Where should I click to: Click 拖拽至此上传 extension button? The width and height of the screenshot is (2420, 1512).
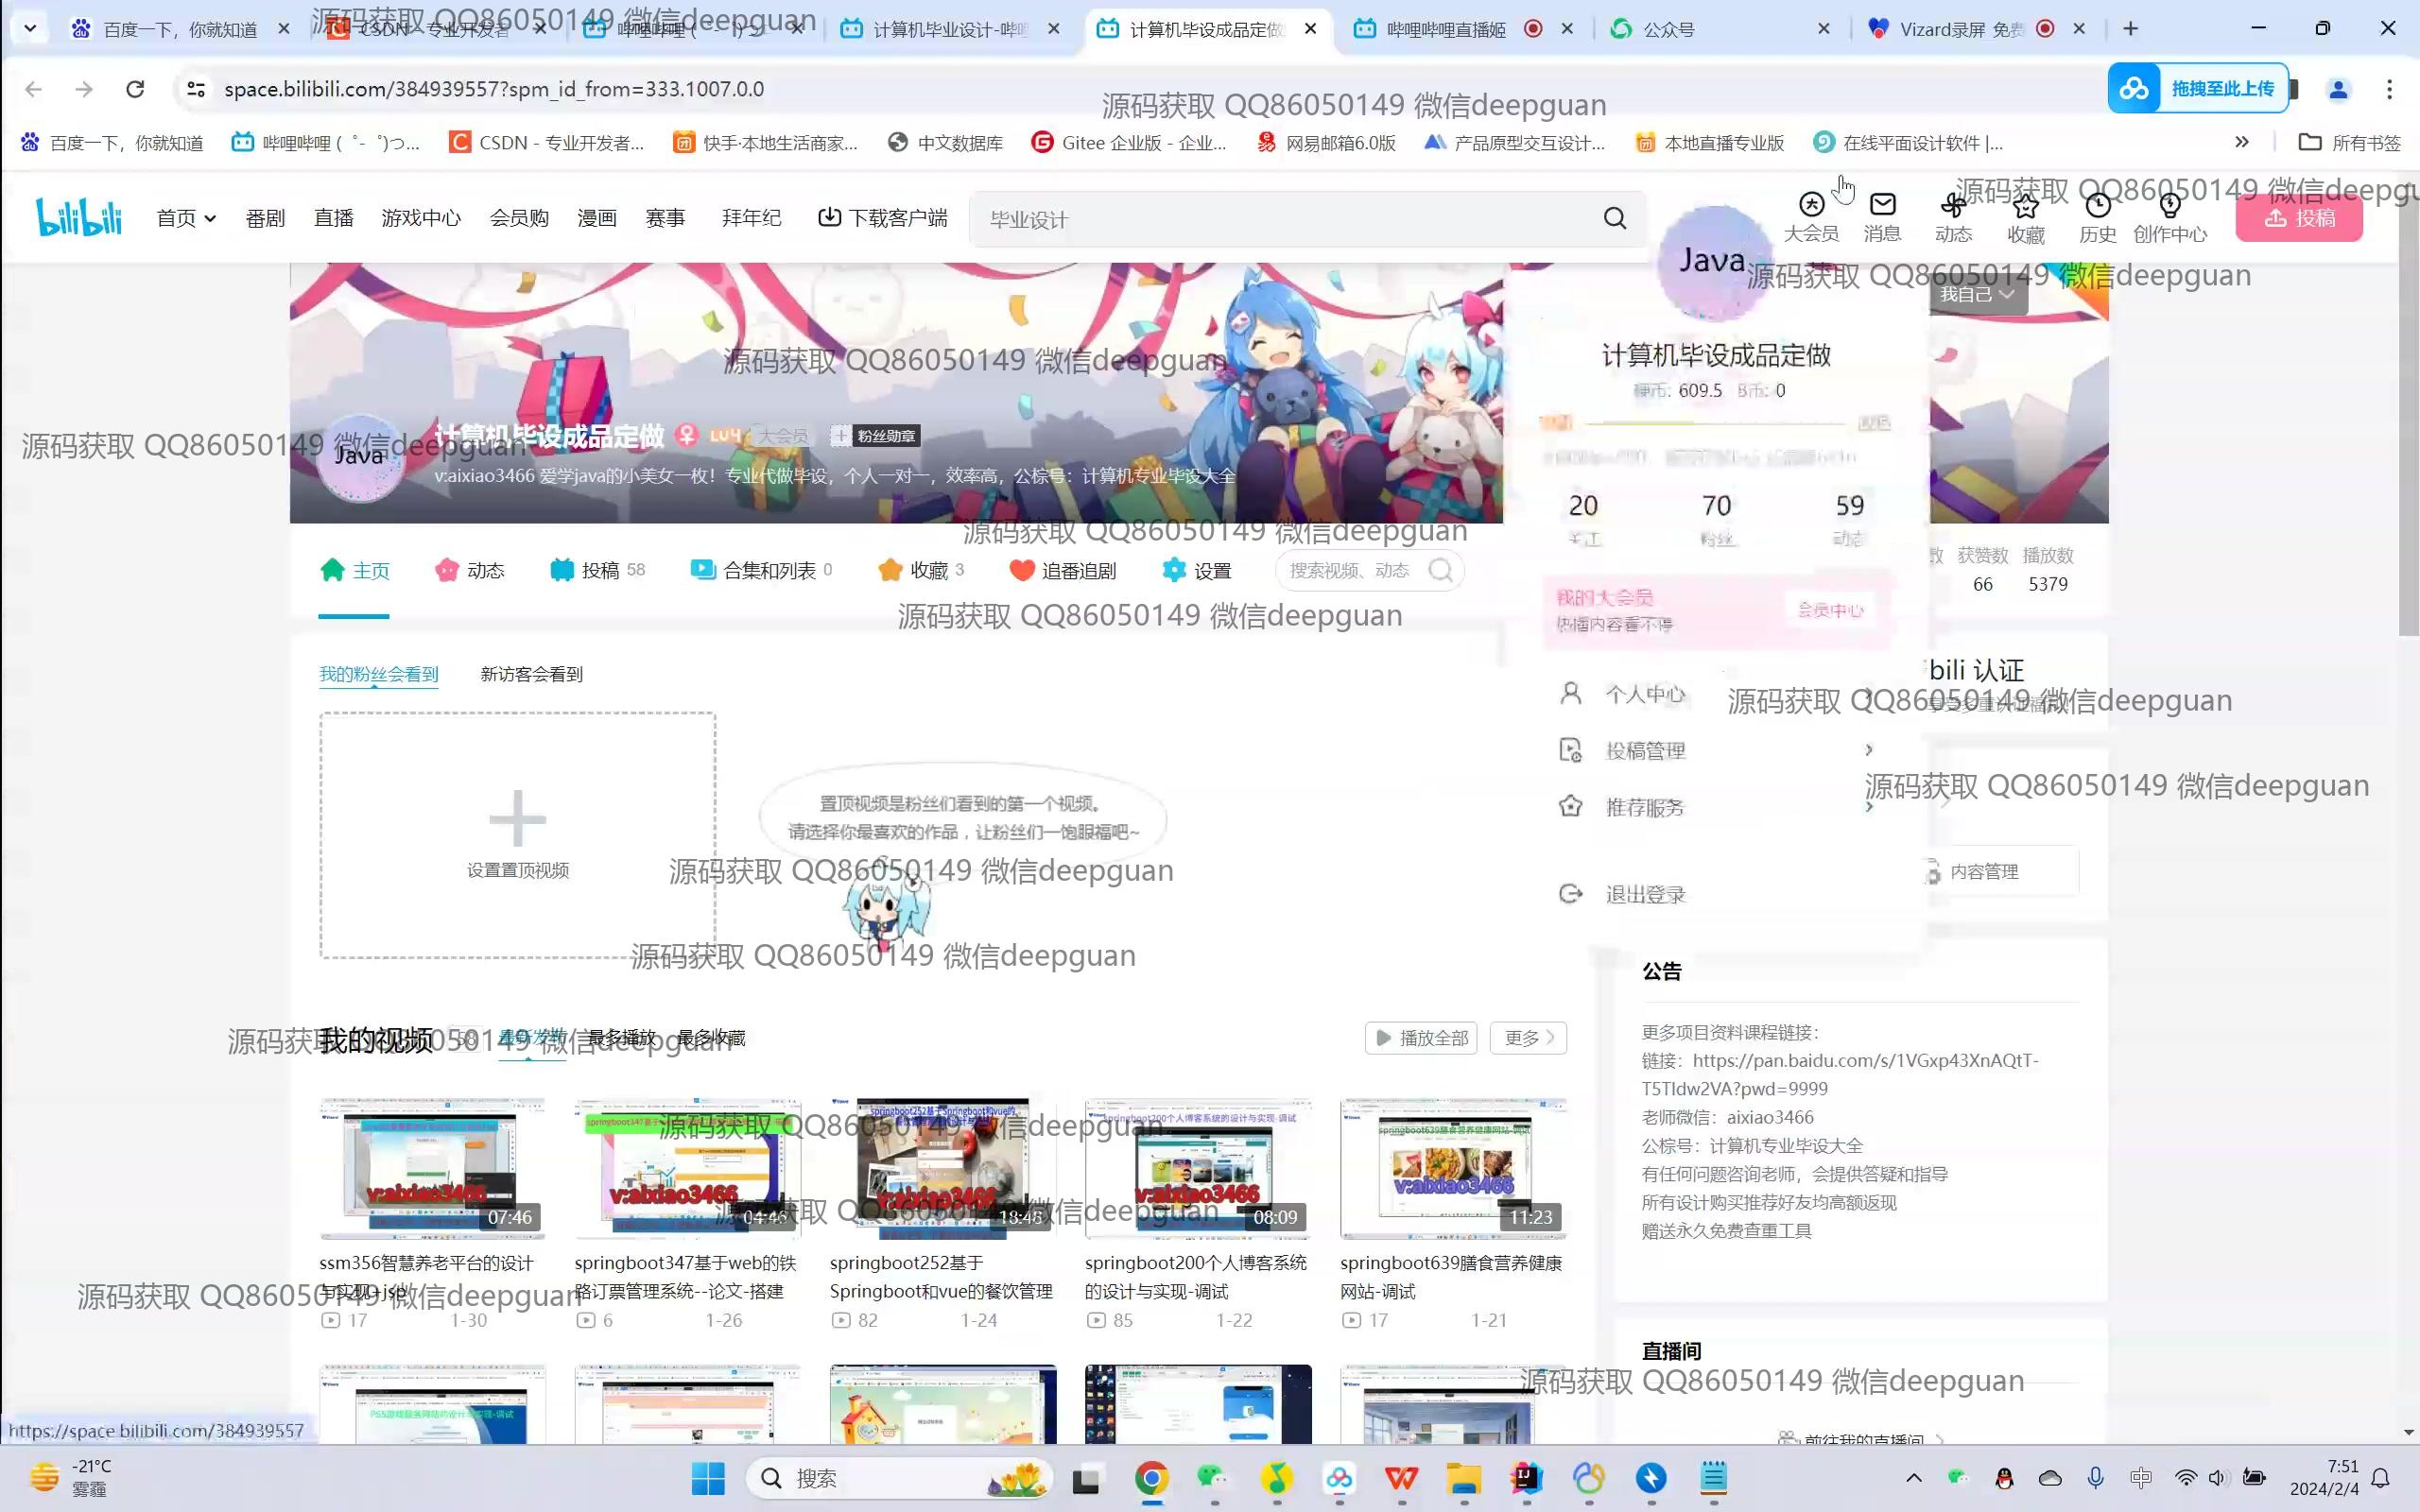point(2198,89)
